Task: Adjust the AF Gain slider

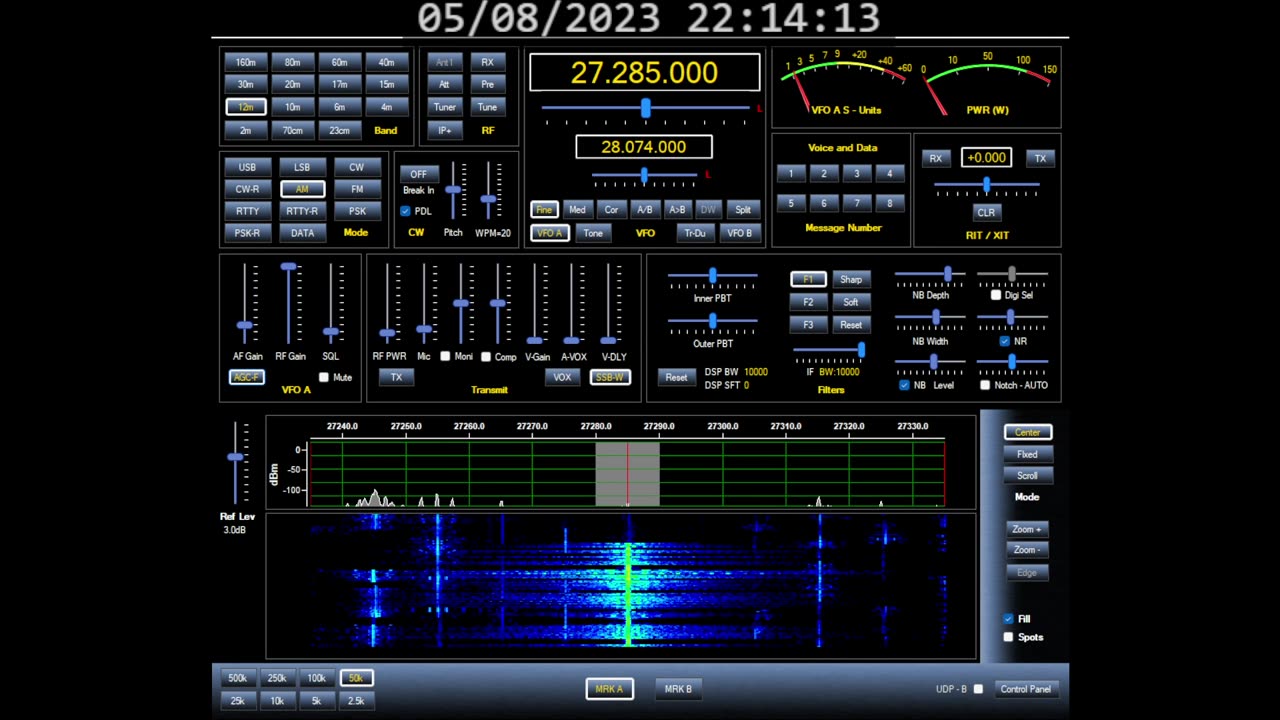Action: coord(244,304)
